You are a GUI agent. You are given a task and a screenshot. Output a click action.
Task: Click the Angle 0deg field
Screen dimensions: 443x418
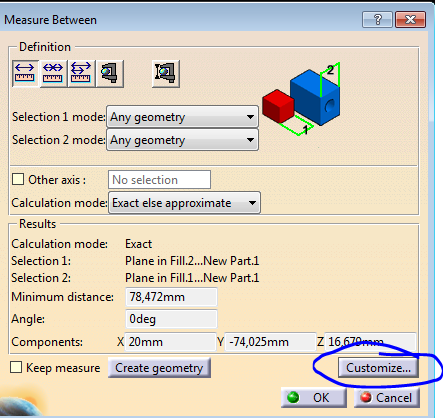[x=171, y=319]
